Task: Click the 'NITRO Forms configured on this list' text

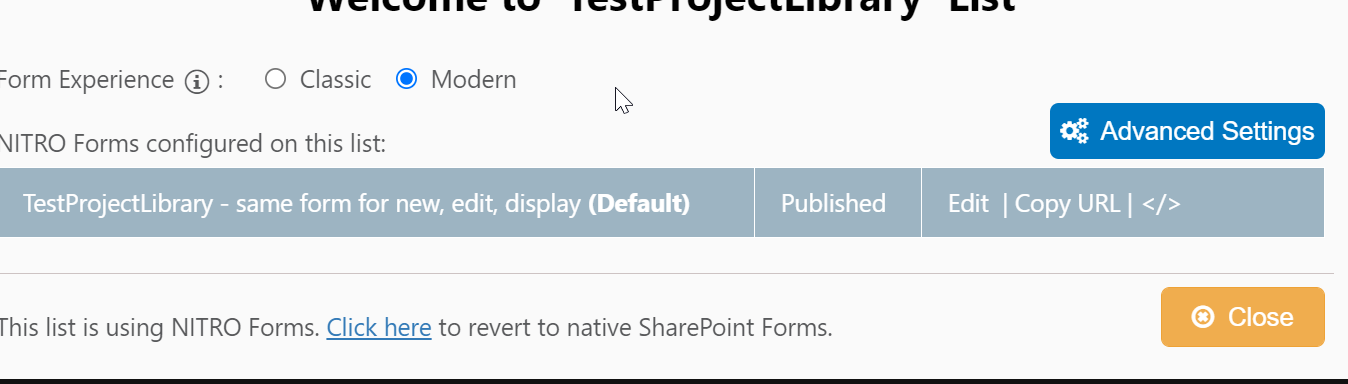Action: tap(193, 144)
